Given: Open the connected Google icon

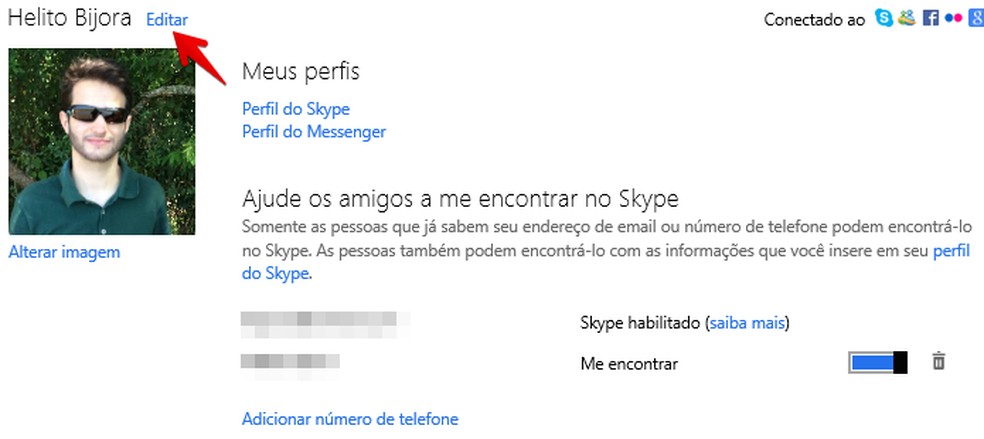Looking at the screenshot, I should coord(976,18).
